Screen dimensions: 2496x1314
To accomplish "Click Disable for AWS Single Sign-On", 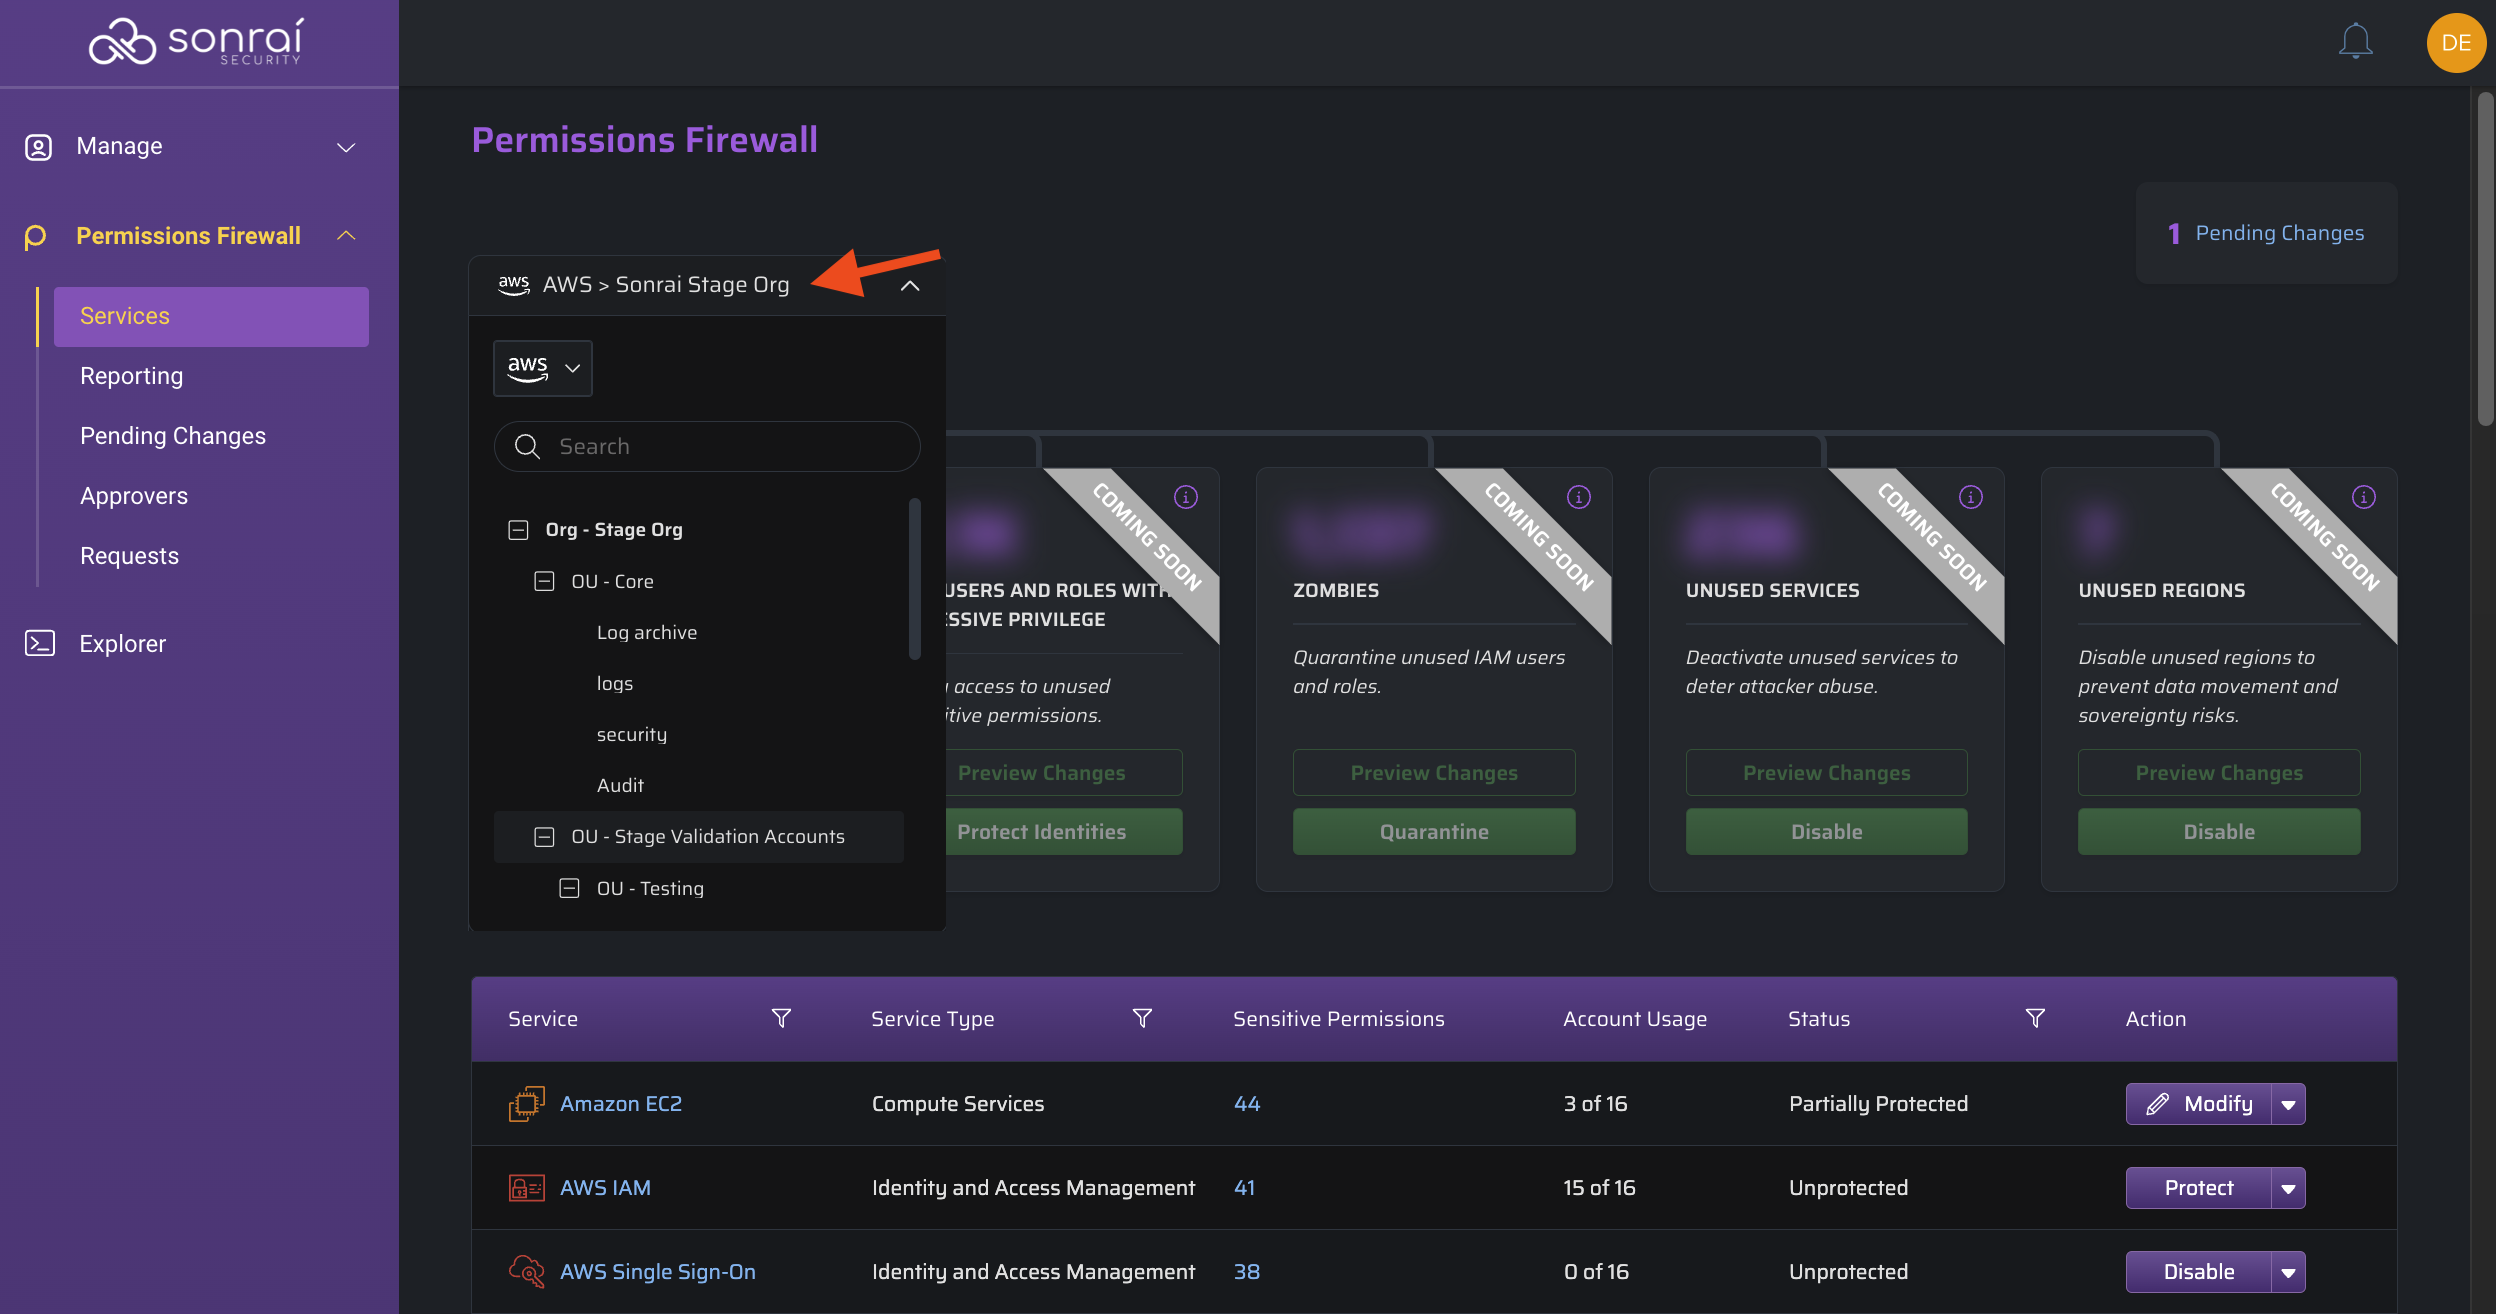I will click(x=2198, y=1272).
